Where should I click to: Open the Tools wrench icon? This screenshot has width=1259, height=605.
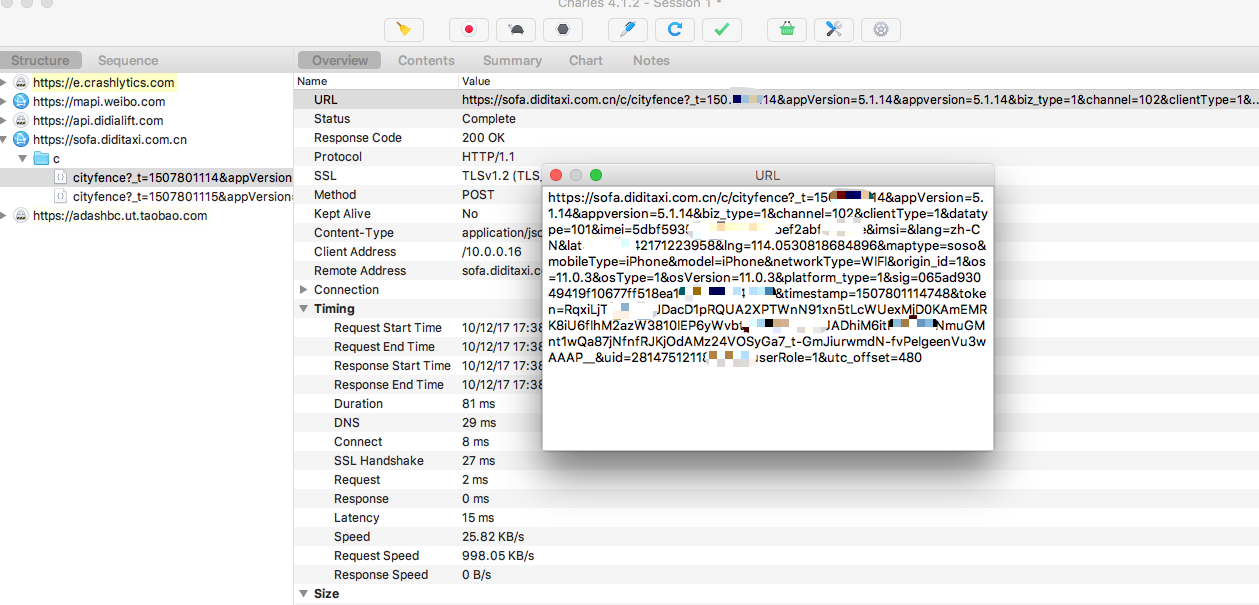pyautogui.click(x=834, y=30)
